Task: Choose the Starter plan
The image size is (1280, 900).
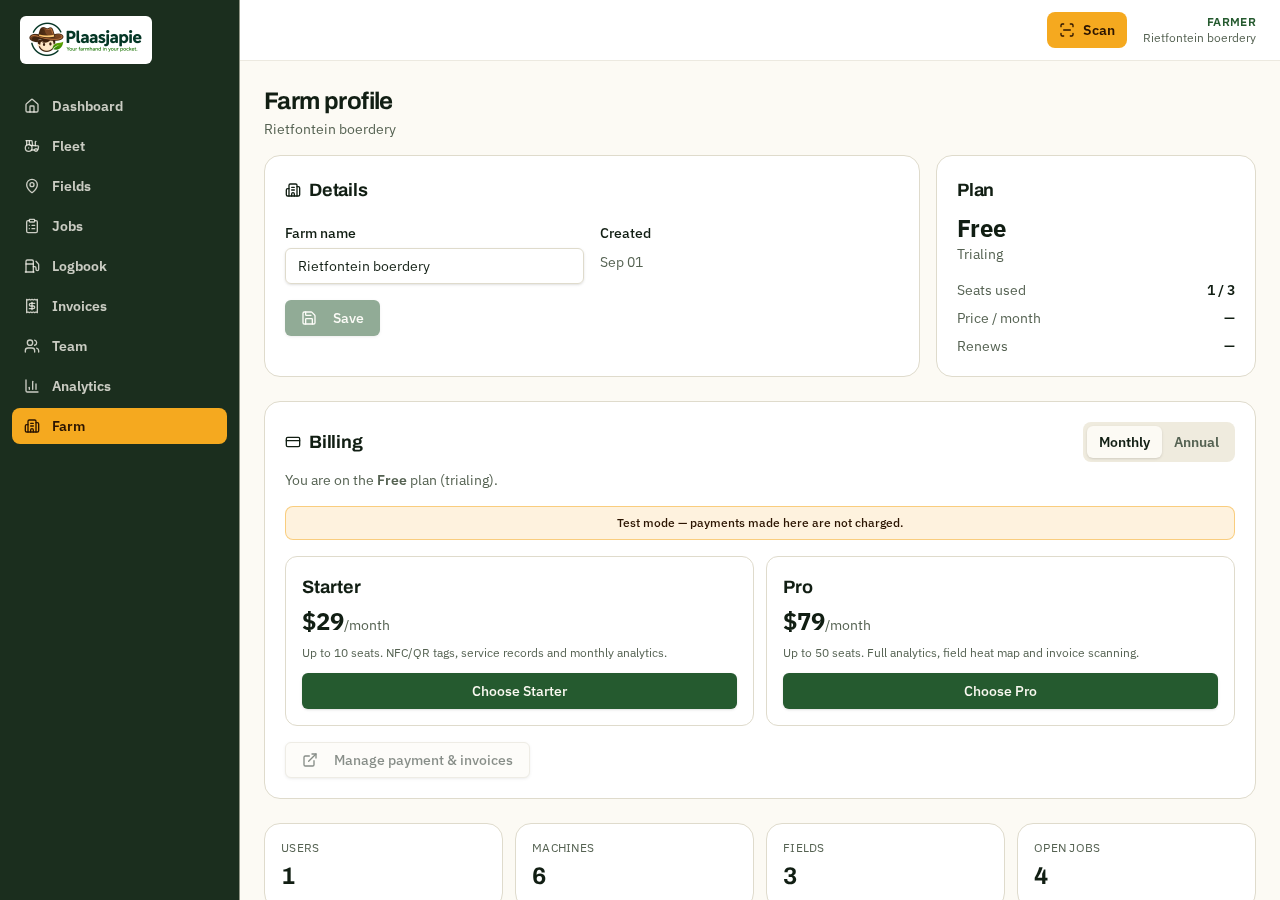Action: (519, 691)
